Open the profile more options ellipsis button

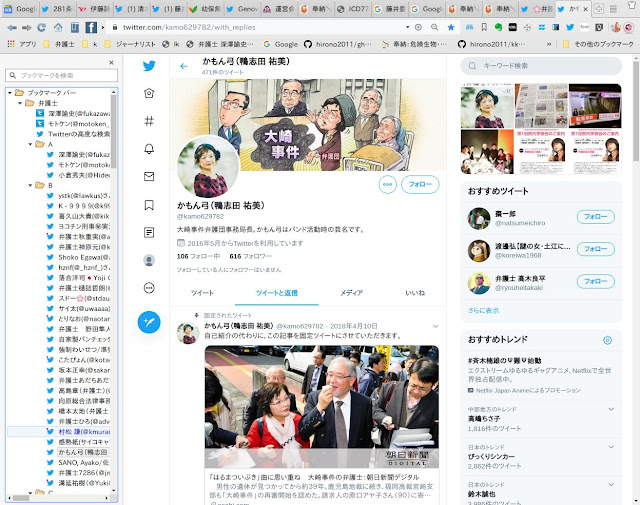coord(387,185)
